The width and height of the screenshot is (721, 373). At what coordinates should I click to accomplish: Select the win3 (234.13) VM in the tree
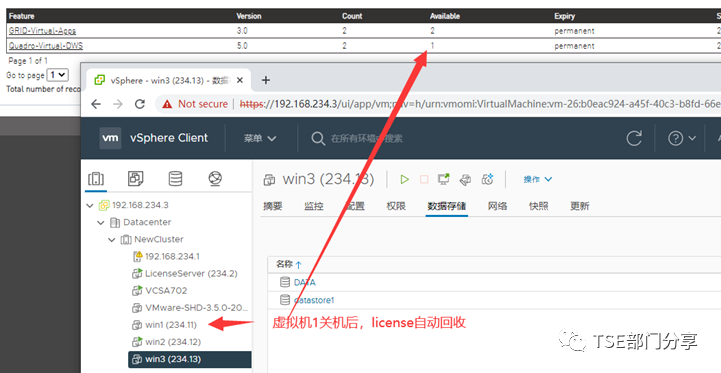[189, 359]
